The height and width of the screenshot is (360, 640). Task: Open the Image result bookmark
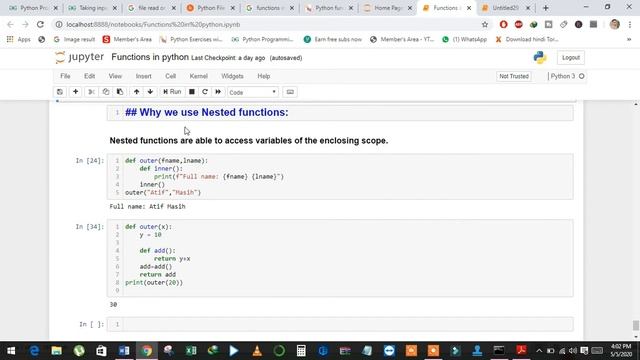click(x=75, y=40)
